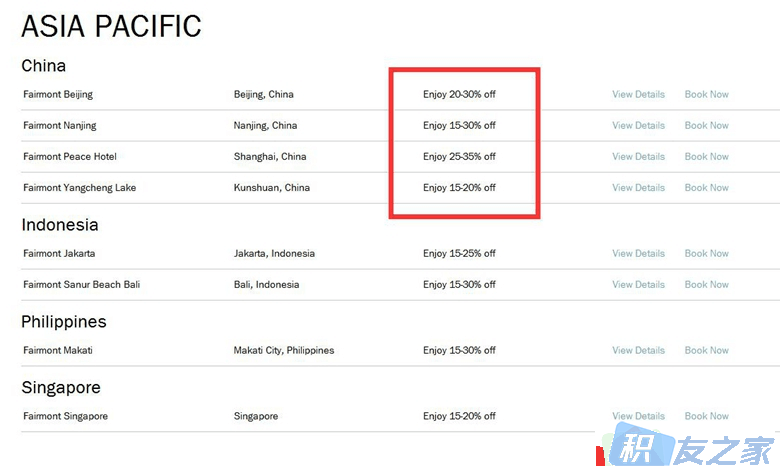Image resolution: width=780 pixels, height=471 pixels.
Task: Select the Fairmont Yangcheng Lake name
Action: 80,188
